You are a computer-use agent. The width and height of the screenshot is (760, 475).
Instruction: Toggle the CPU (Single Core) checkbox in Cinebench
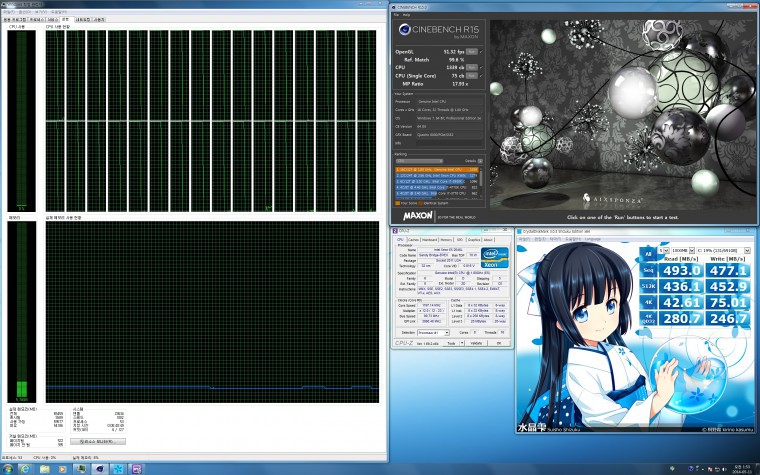coord(481,76)
